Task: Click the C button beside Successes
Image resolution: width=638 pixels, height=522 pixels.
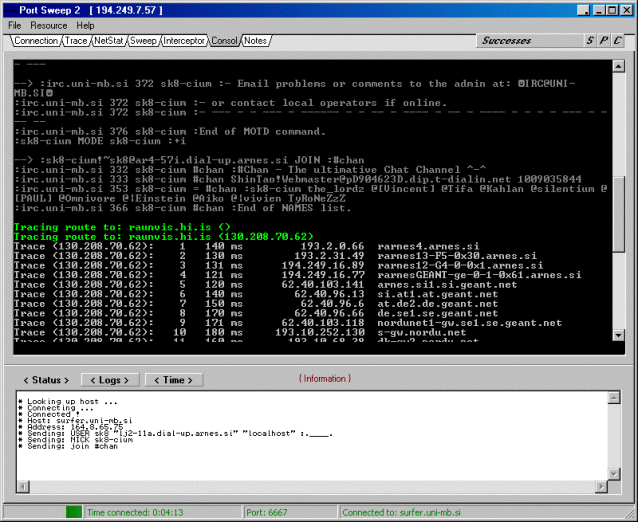Action: tap(618, 41)
